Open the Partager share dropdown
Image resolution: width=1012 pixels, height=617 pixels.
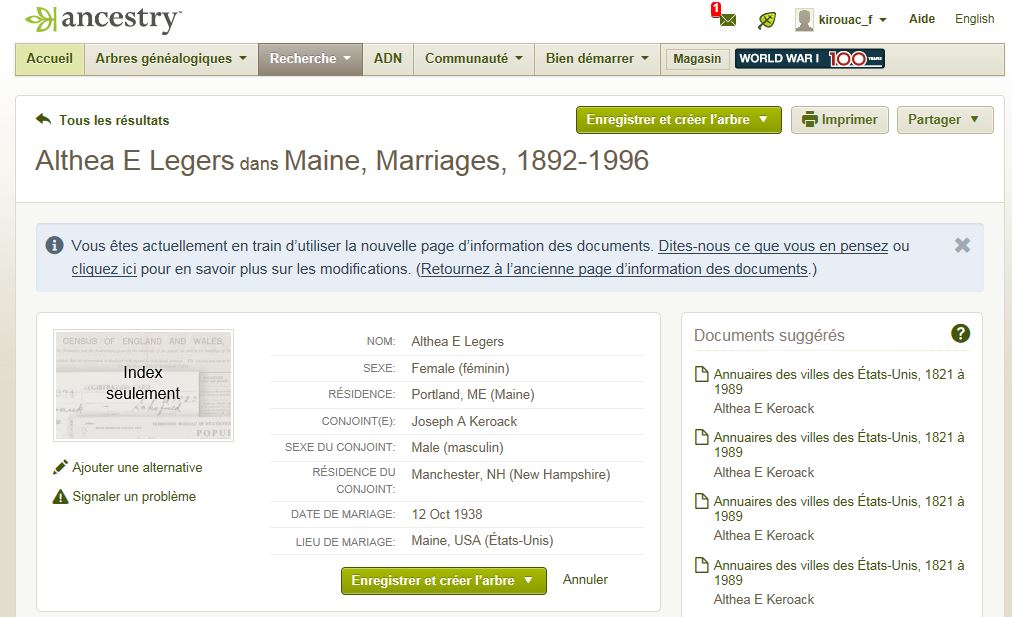[x=945, y=120]
